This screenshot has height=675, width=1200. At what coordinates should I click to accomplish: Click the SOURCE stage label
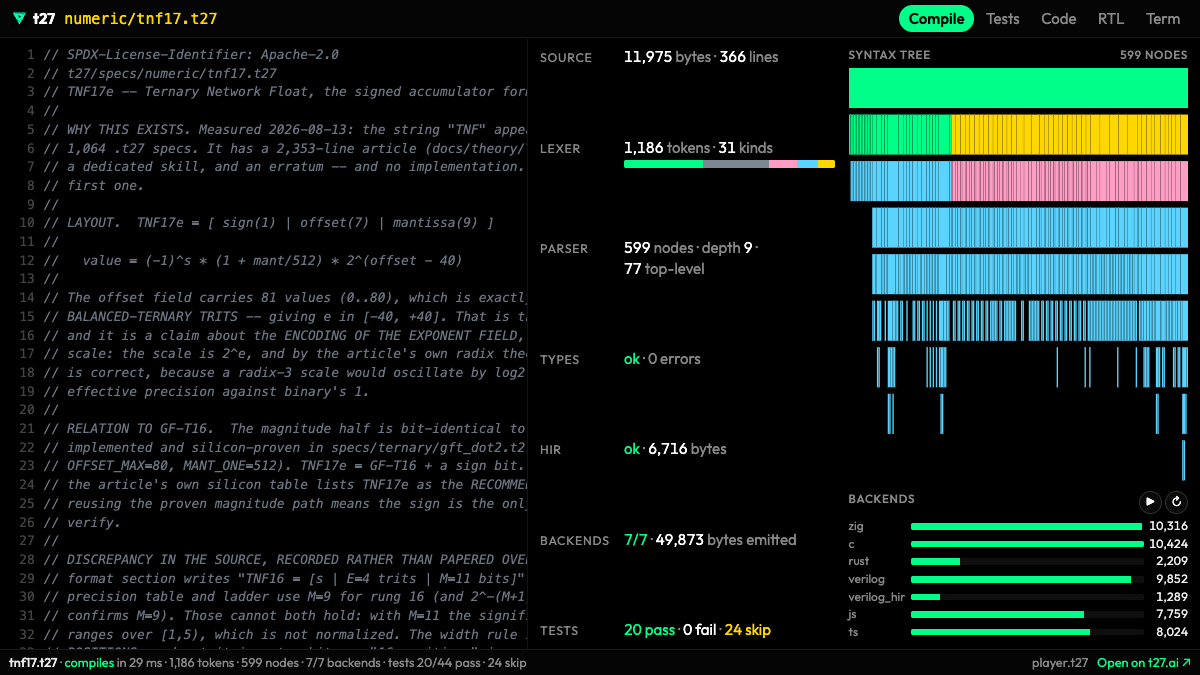(x=566, y=58)
